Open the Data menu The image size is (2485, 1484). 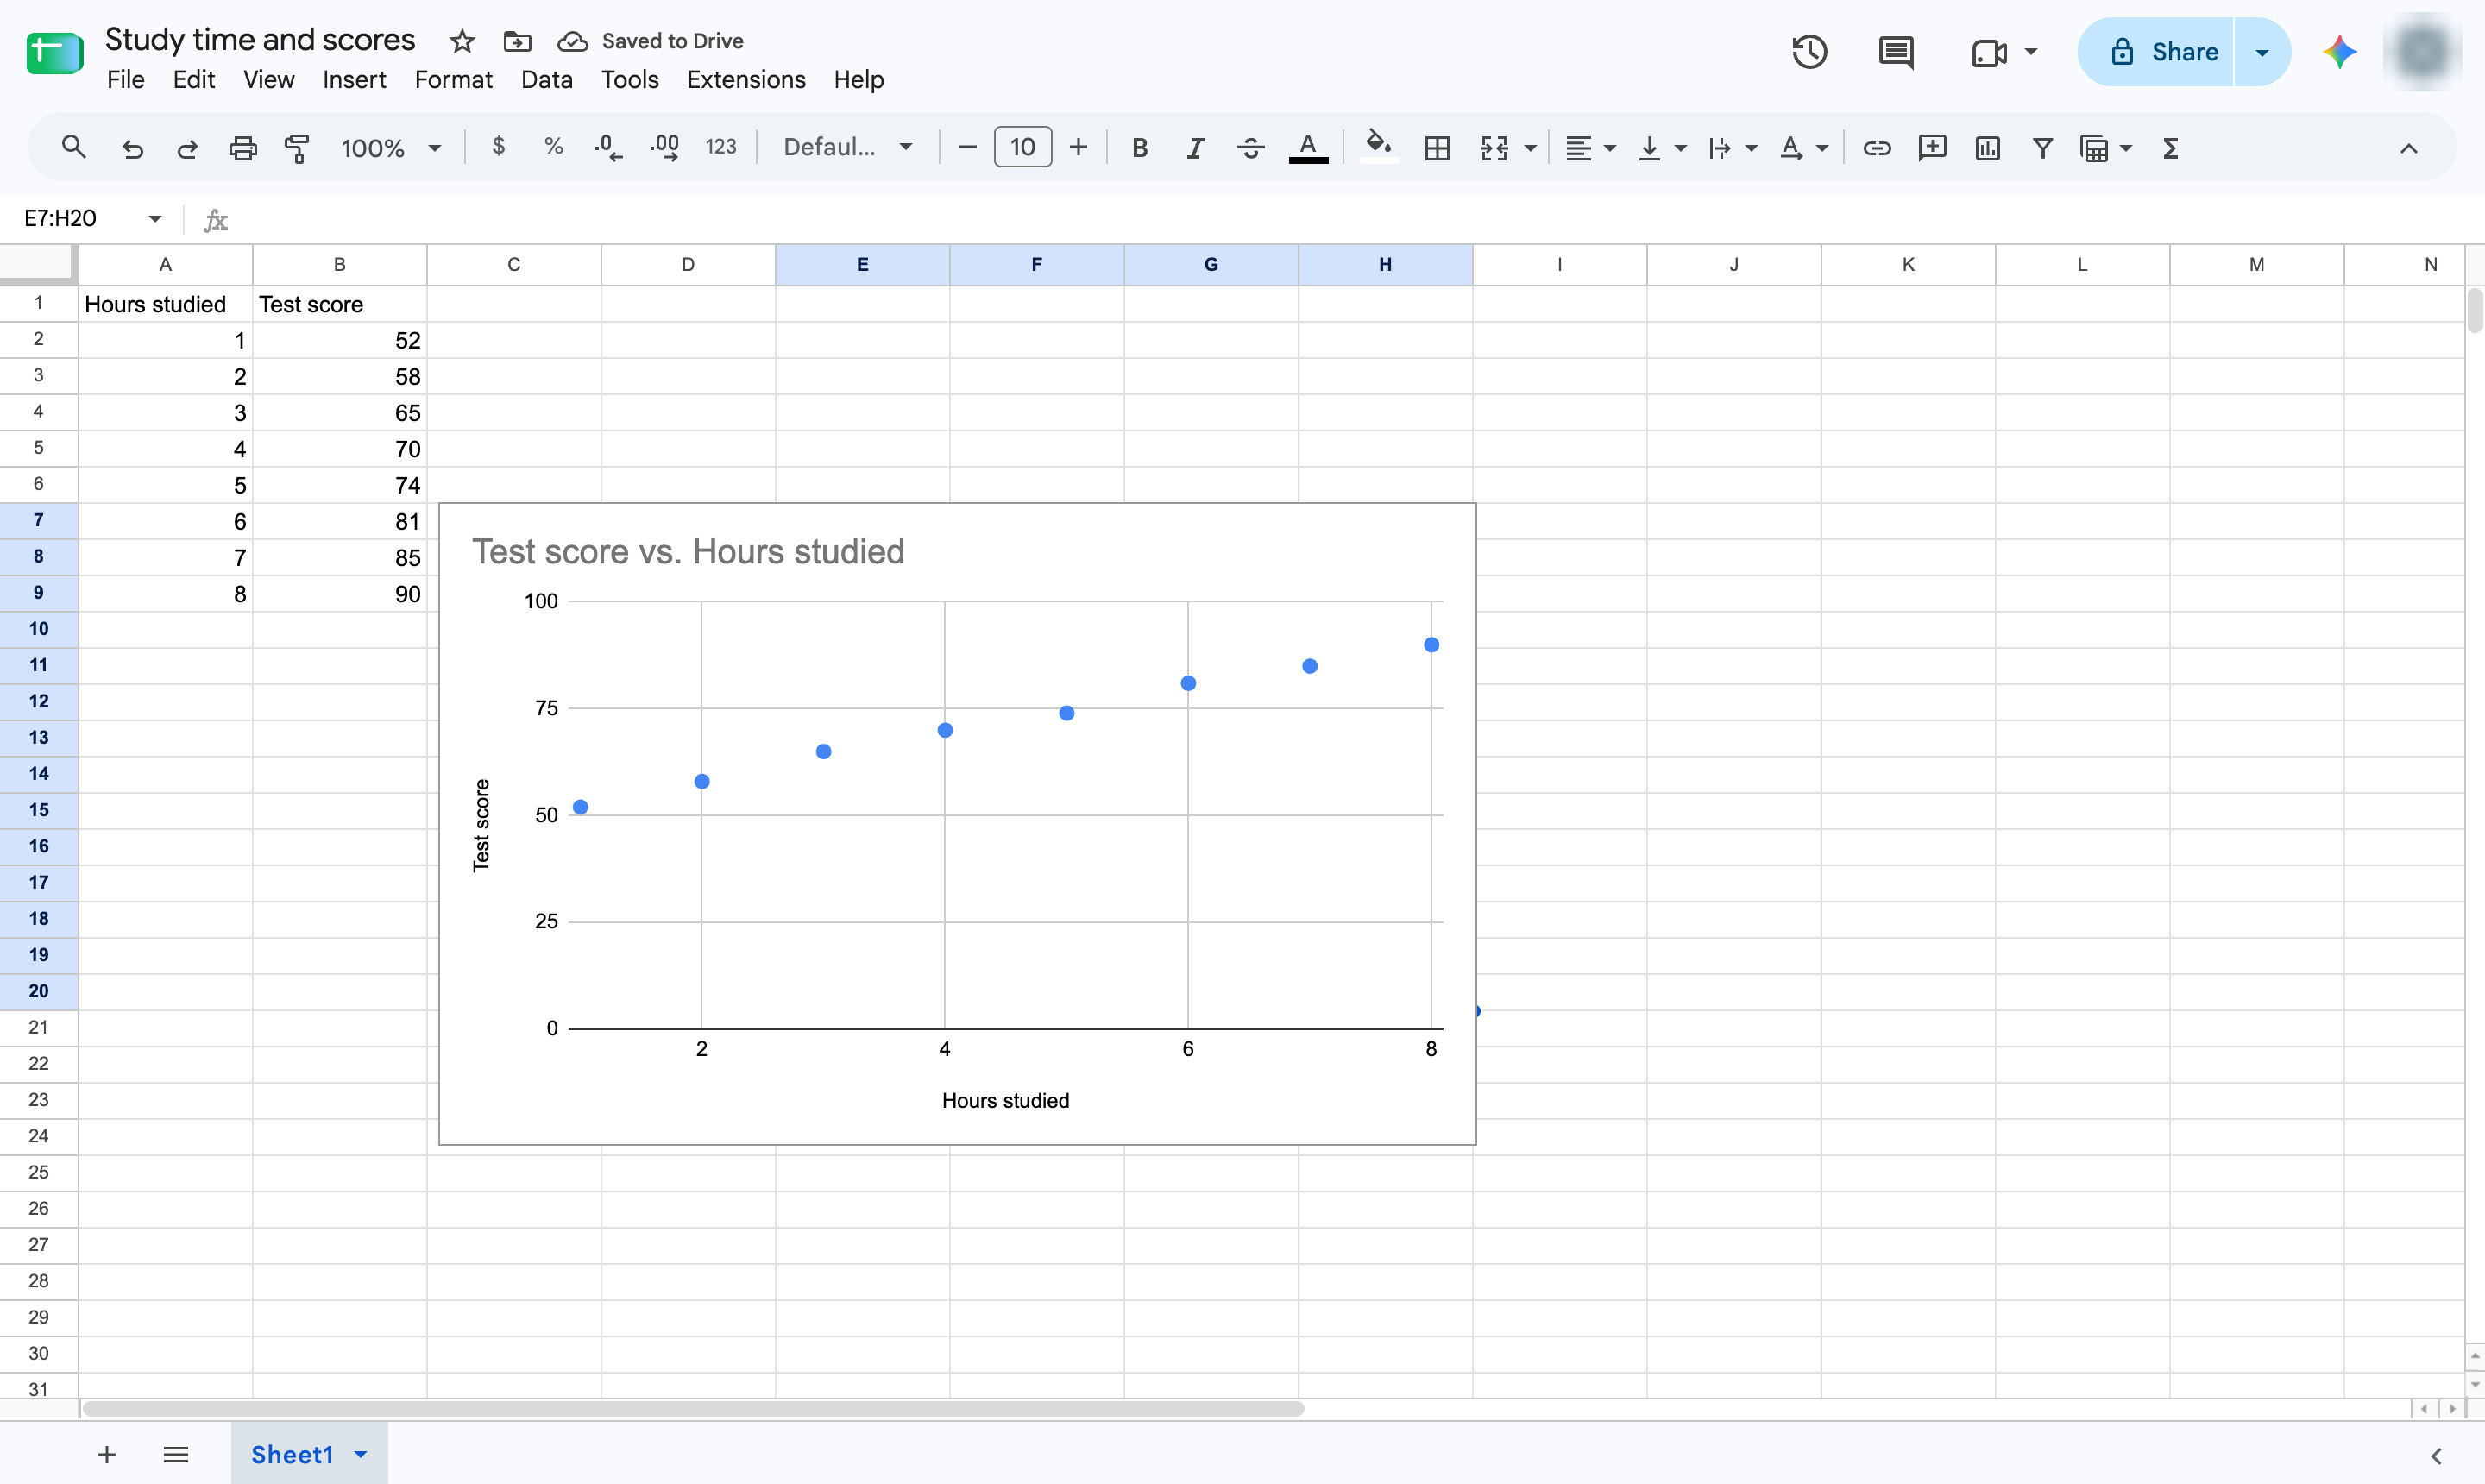pos(546,79)
